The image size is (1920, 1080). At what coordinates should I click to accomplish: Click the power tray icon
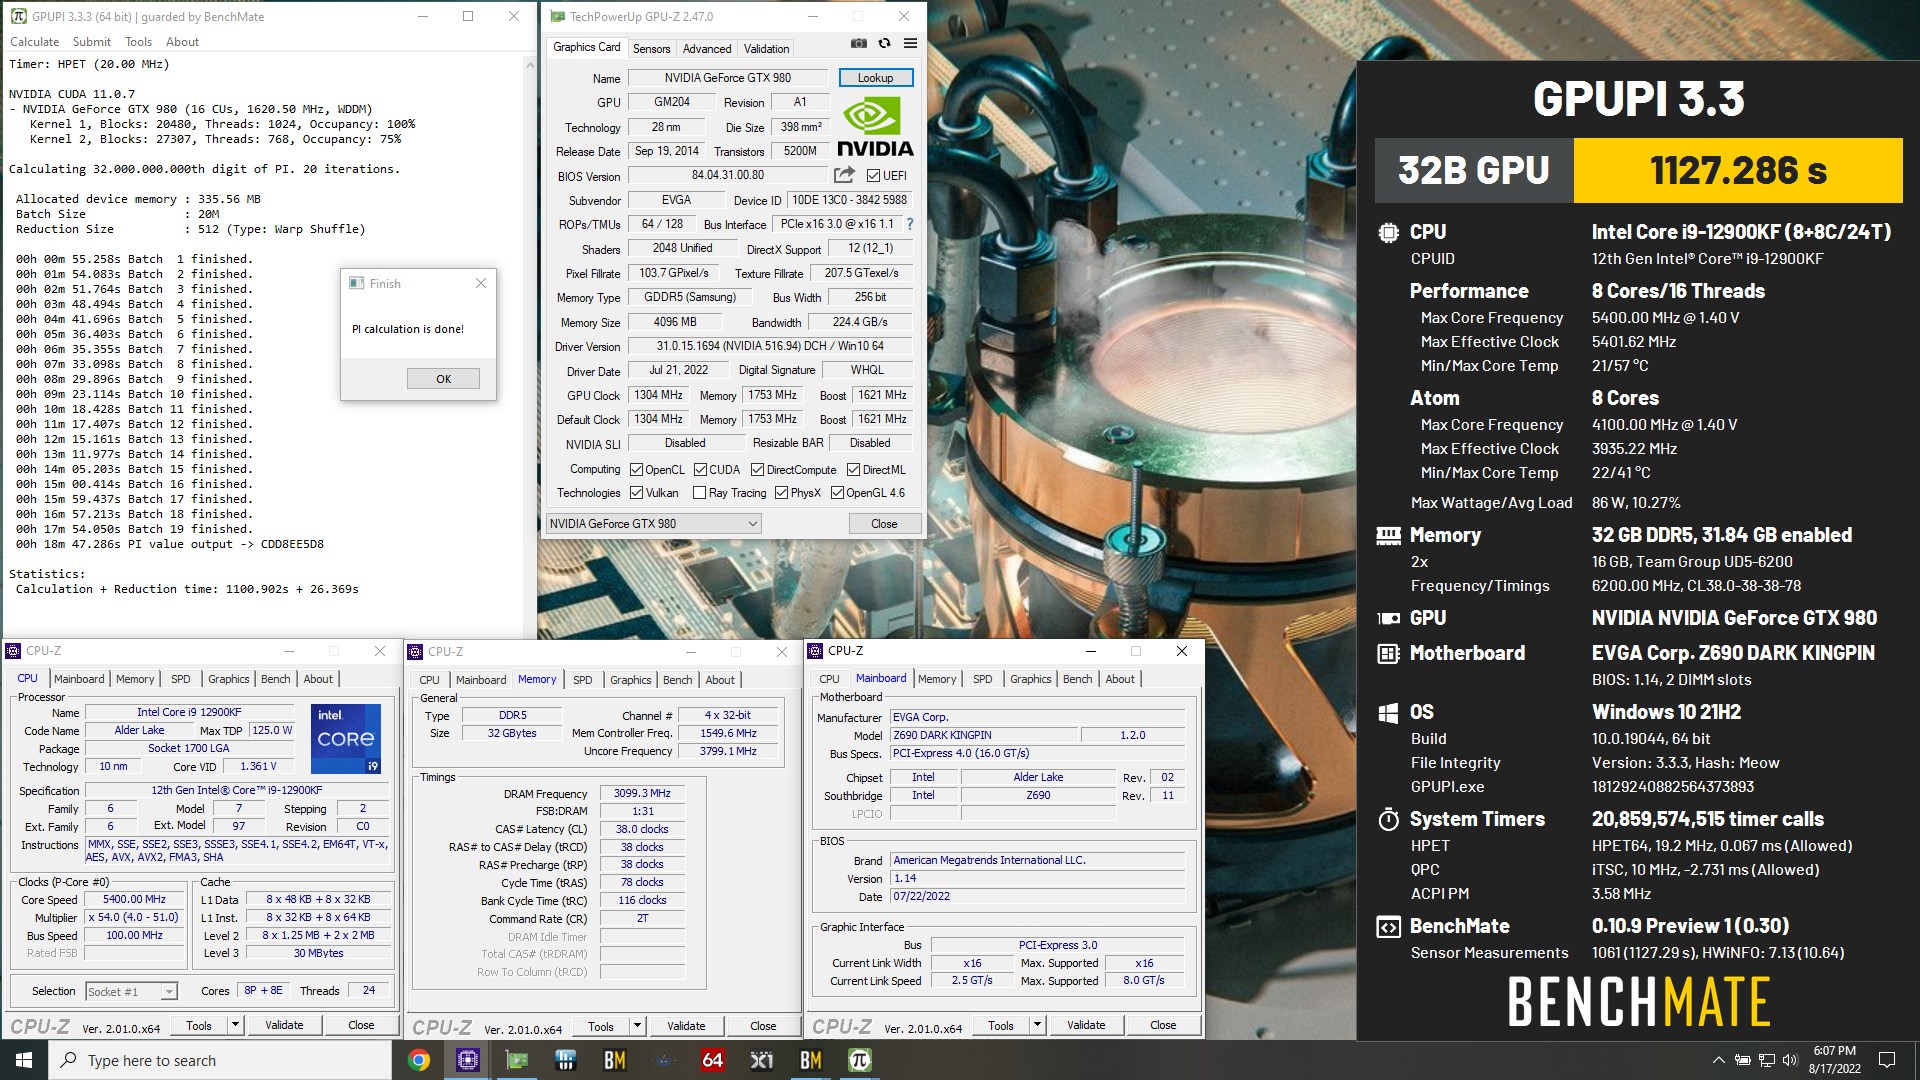tap(1742, 1060)
